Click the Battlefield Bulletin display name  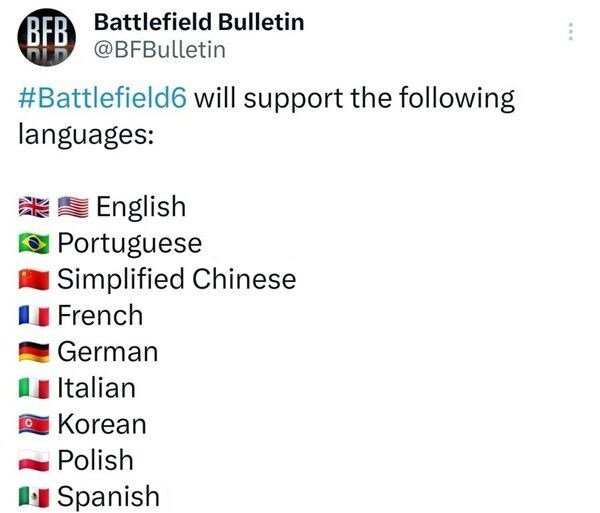[199, 22]
